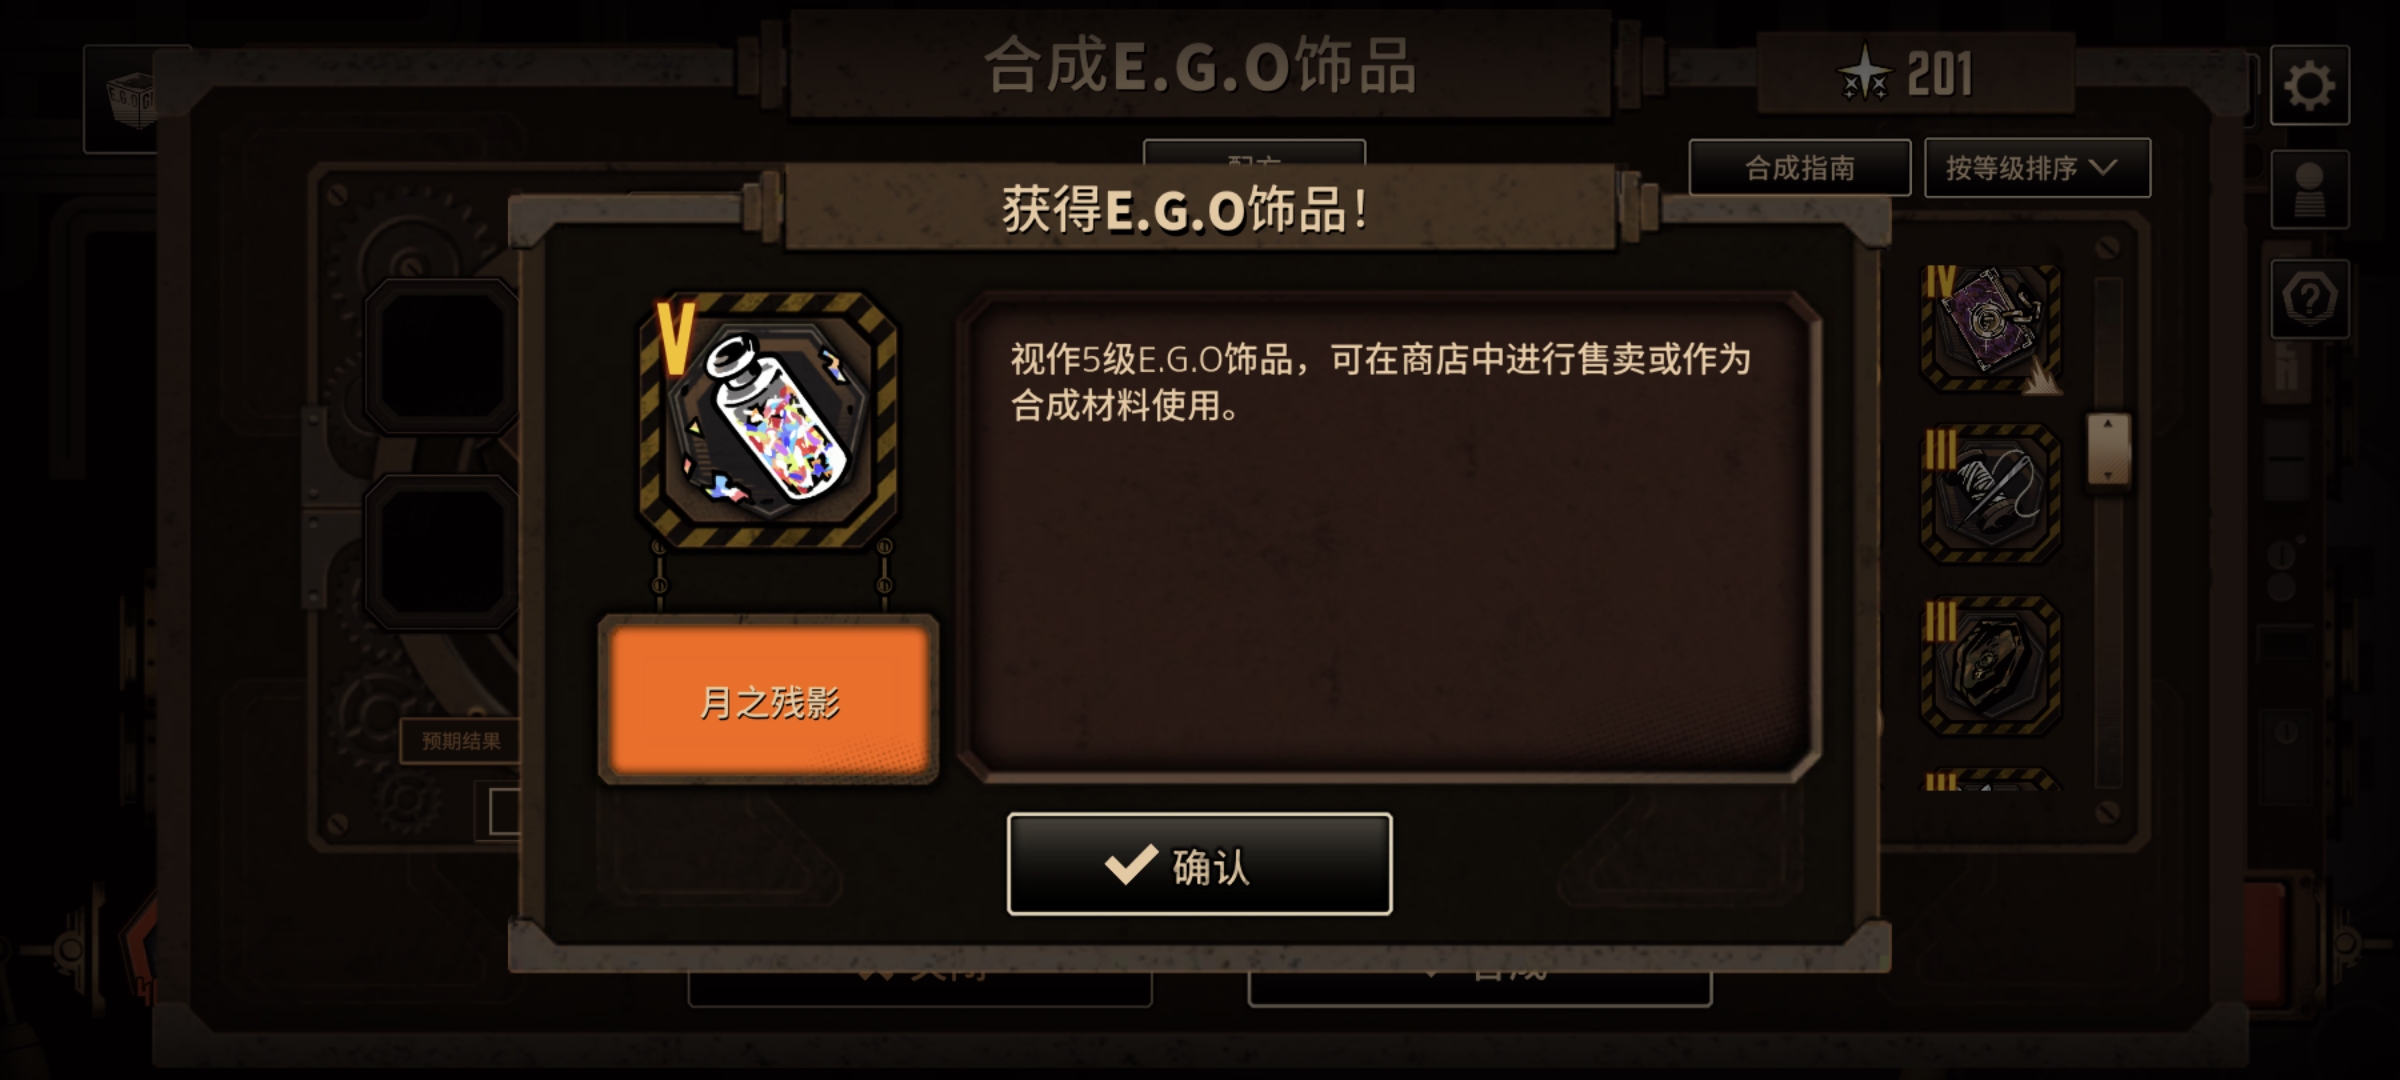
Task: Select the upper empty ingredient slot
Action: (x=442, y=356)
